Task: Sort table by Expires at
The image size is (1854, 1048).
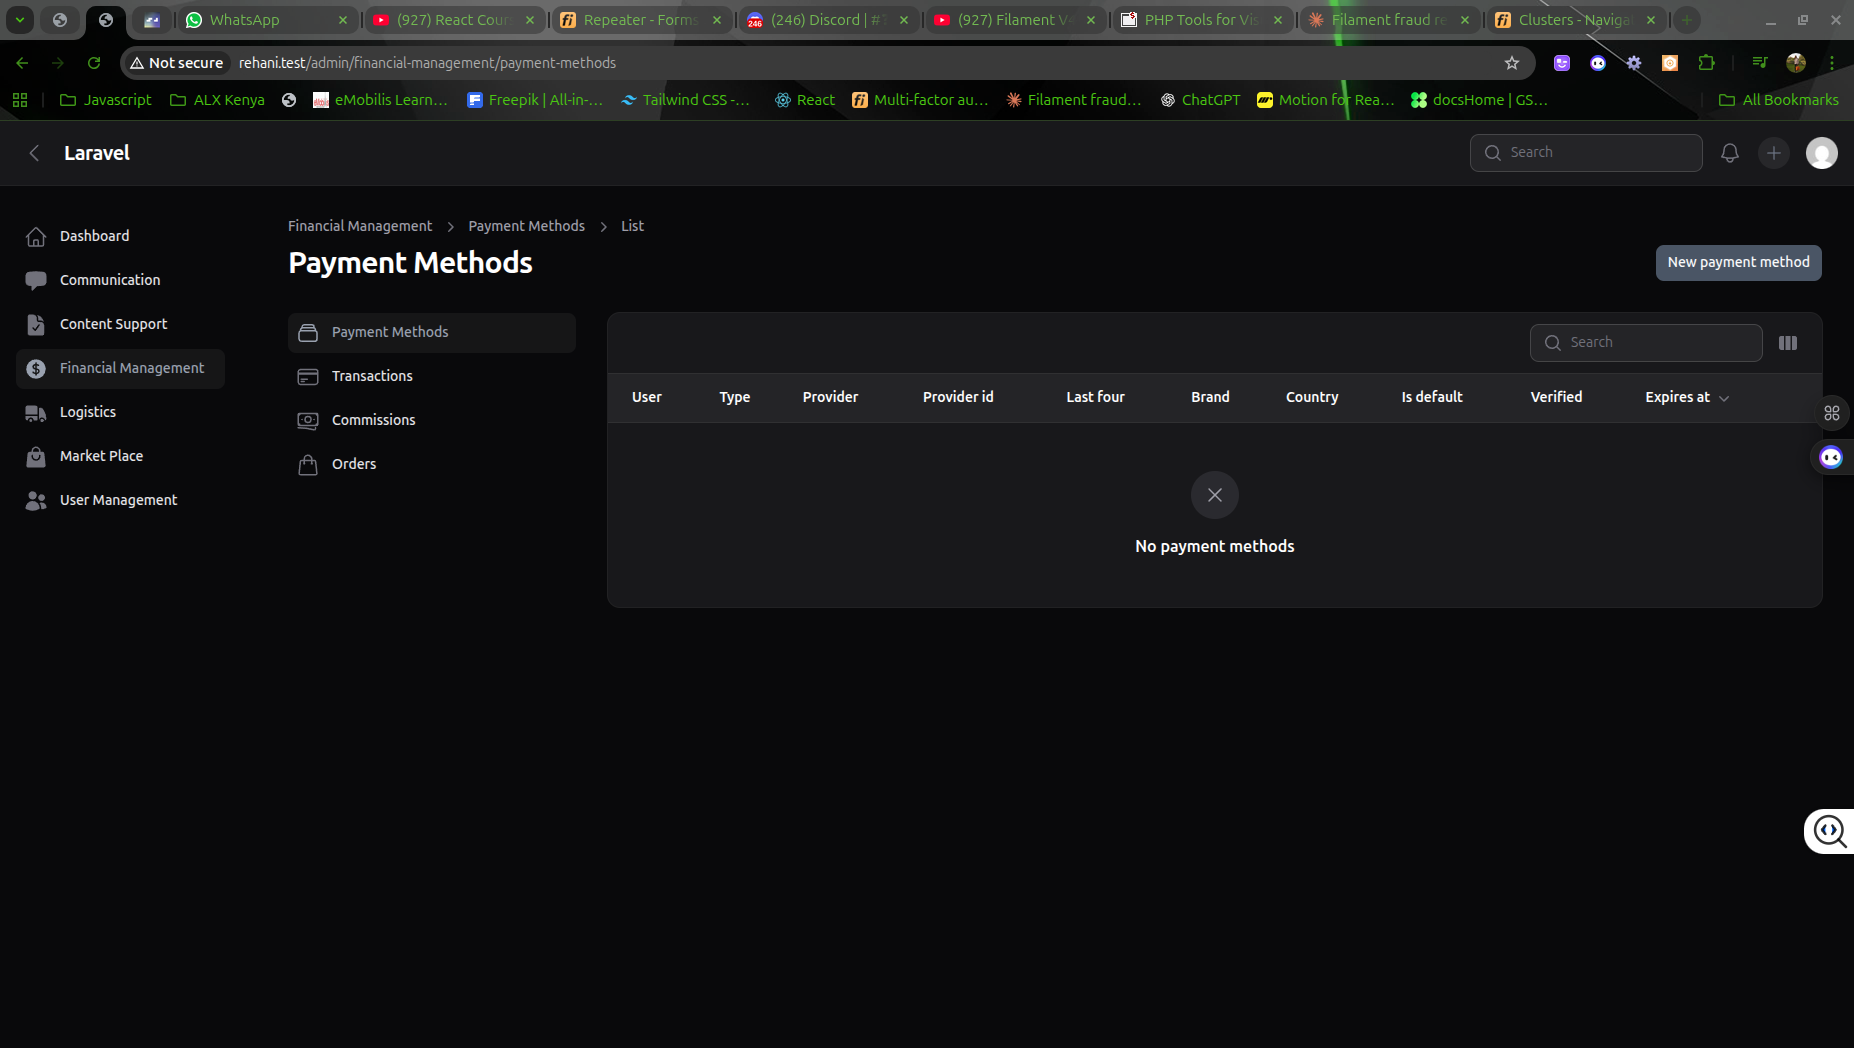Action: coord(1687,397)
